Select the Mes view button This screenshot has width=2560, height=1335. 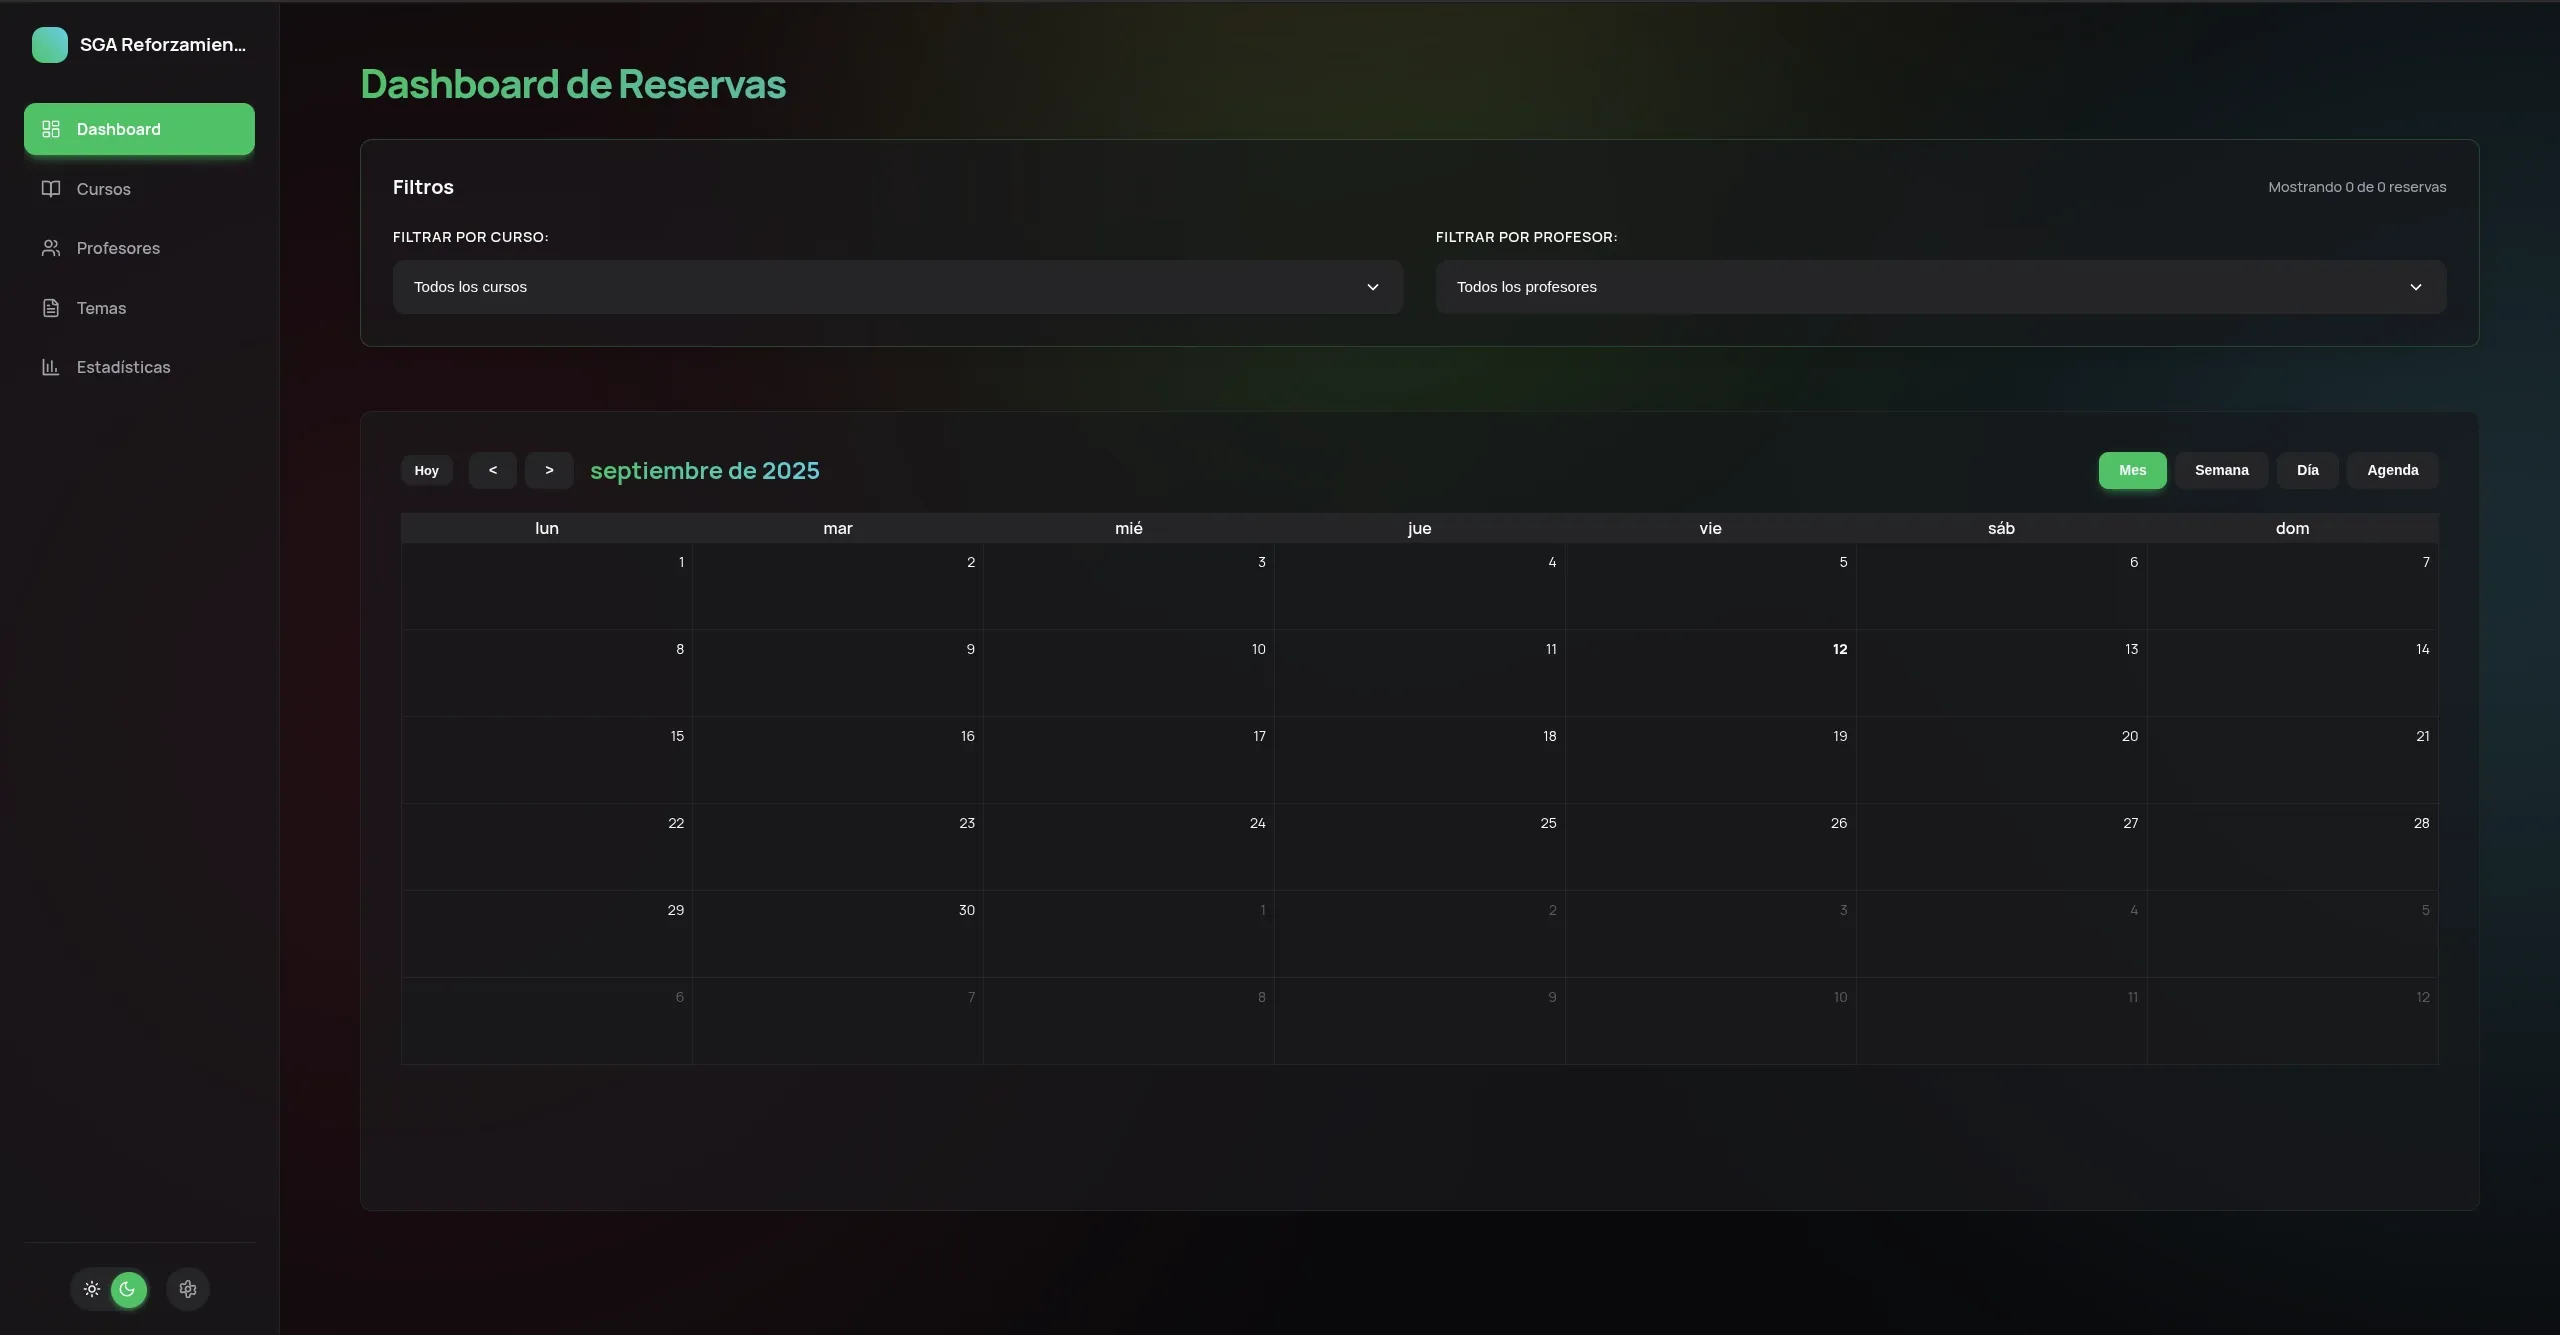tap(2132, 470)
